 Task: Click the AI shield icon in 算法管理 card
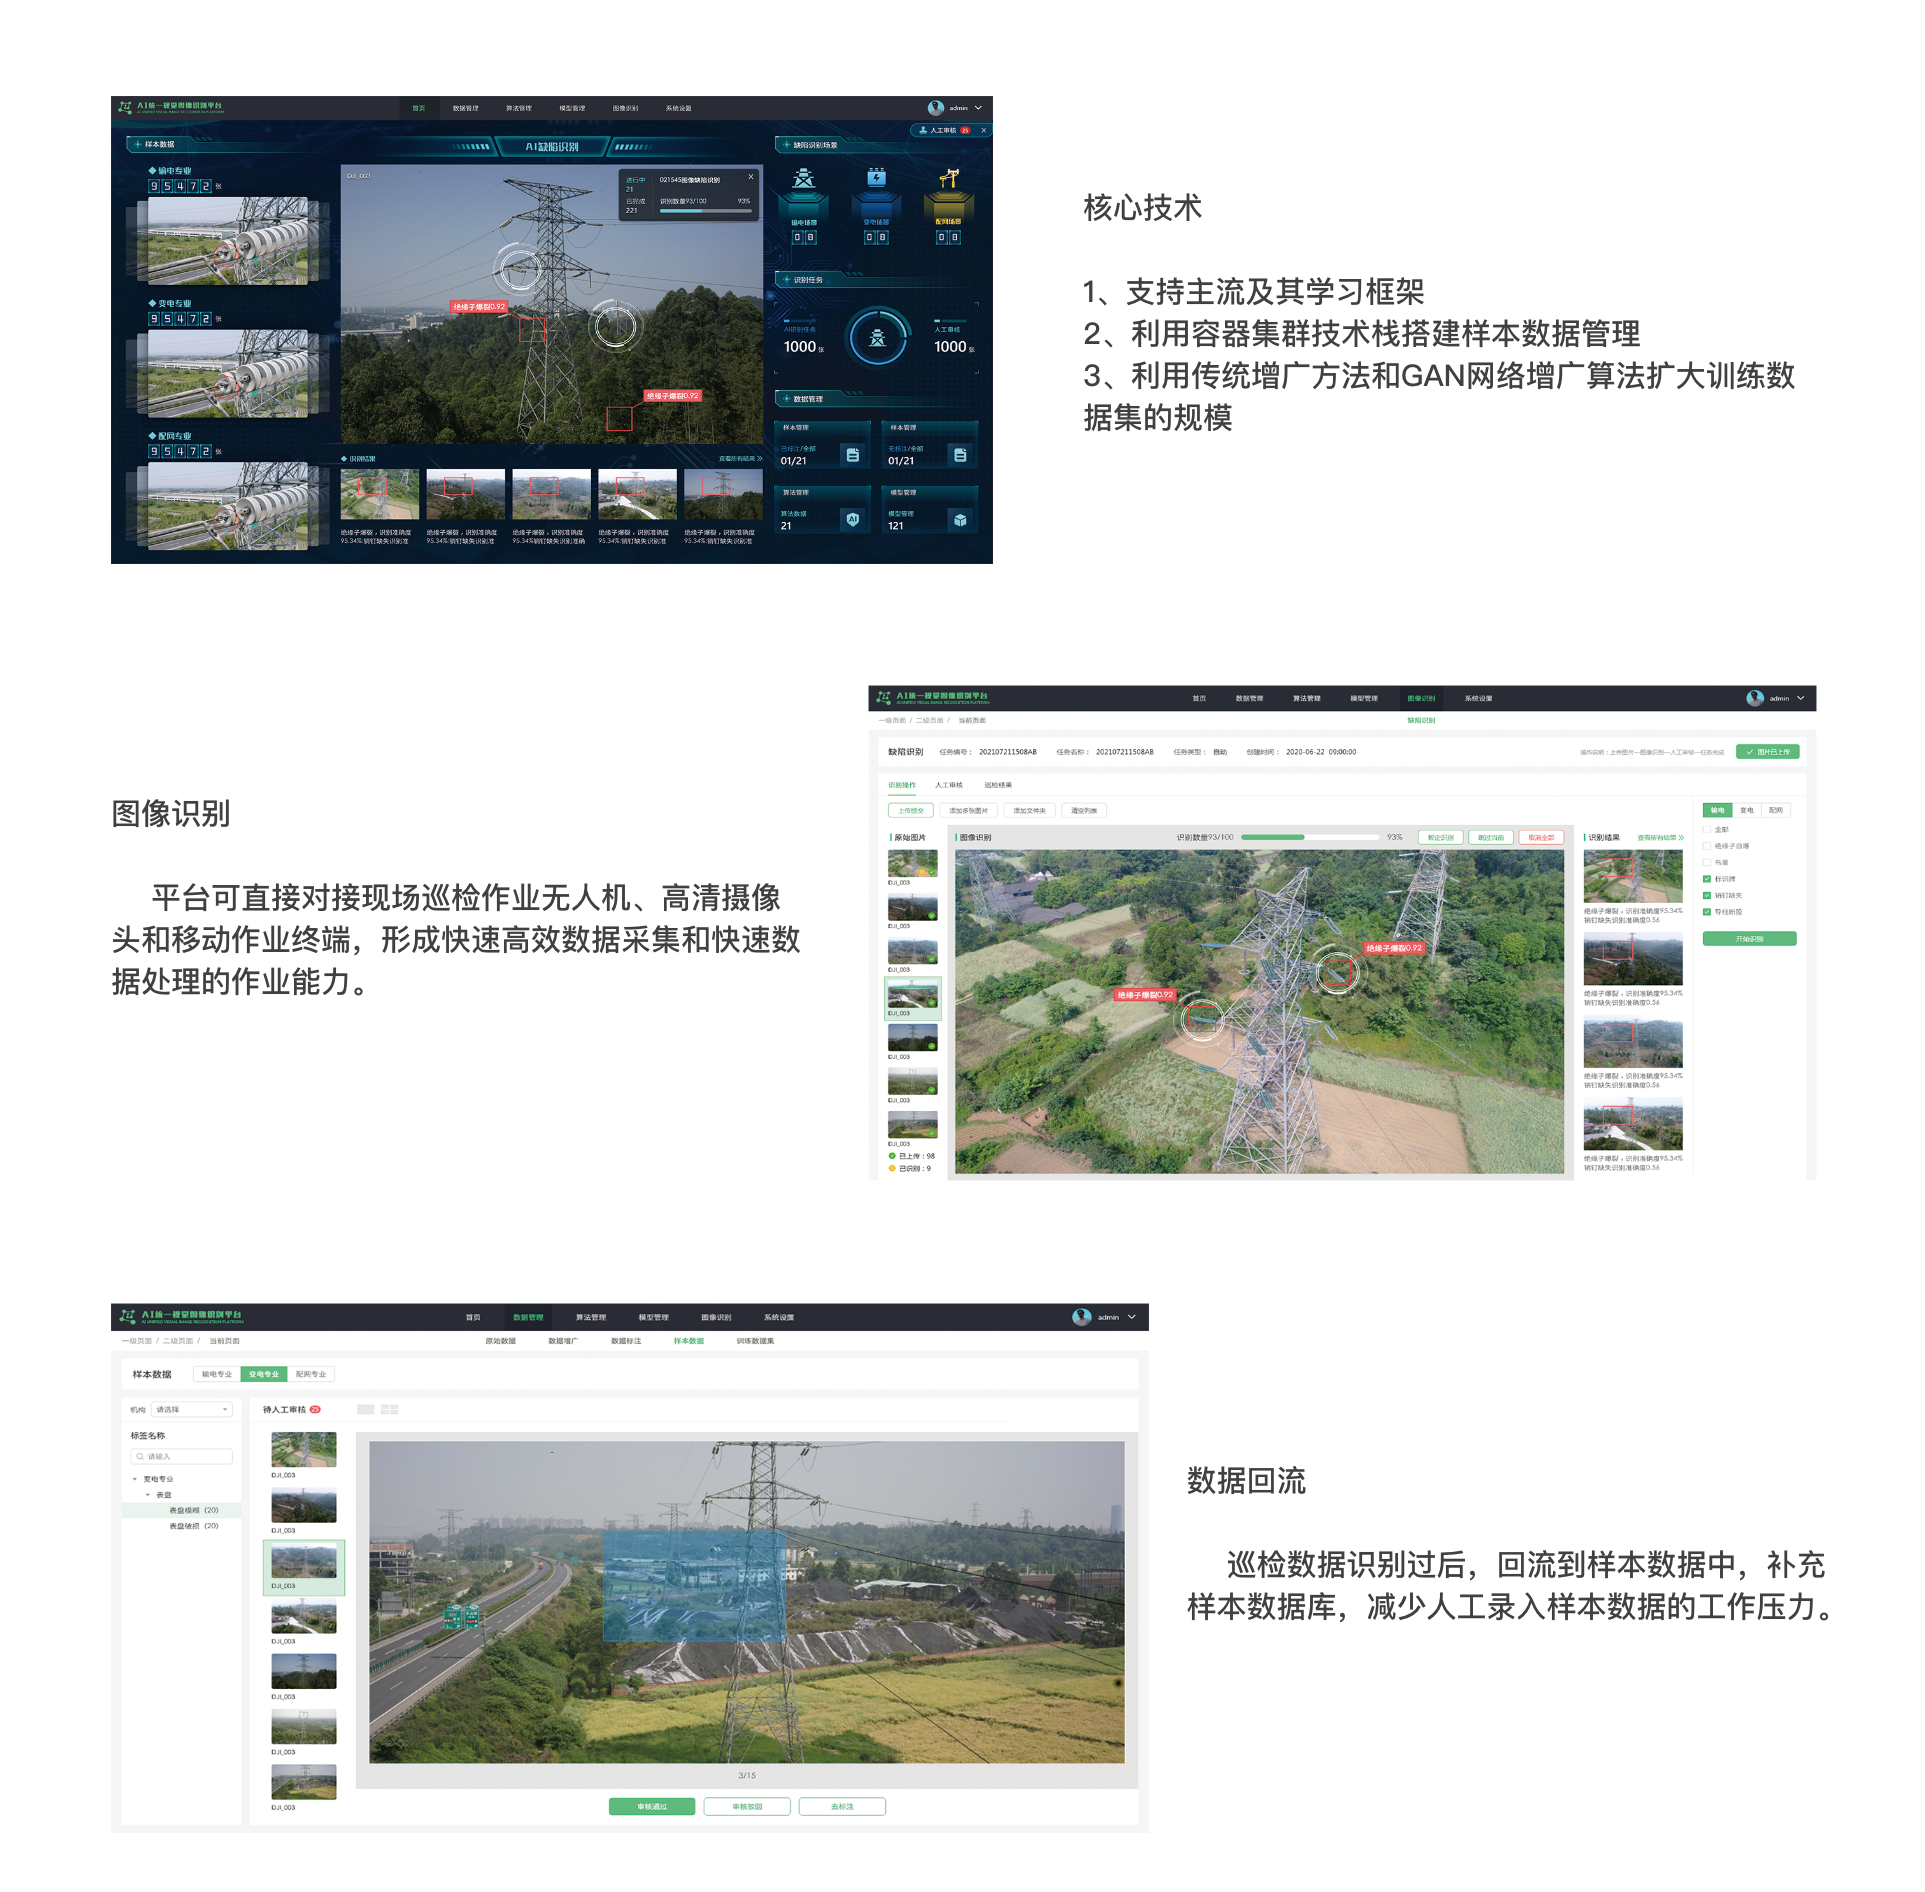tap(852, 519)
